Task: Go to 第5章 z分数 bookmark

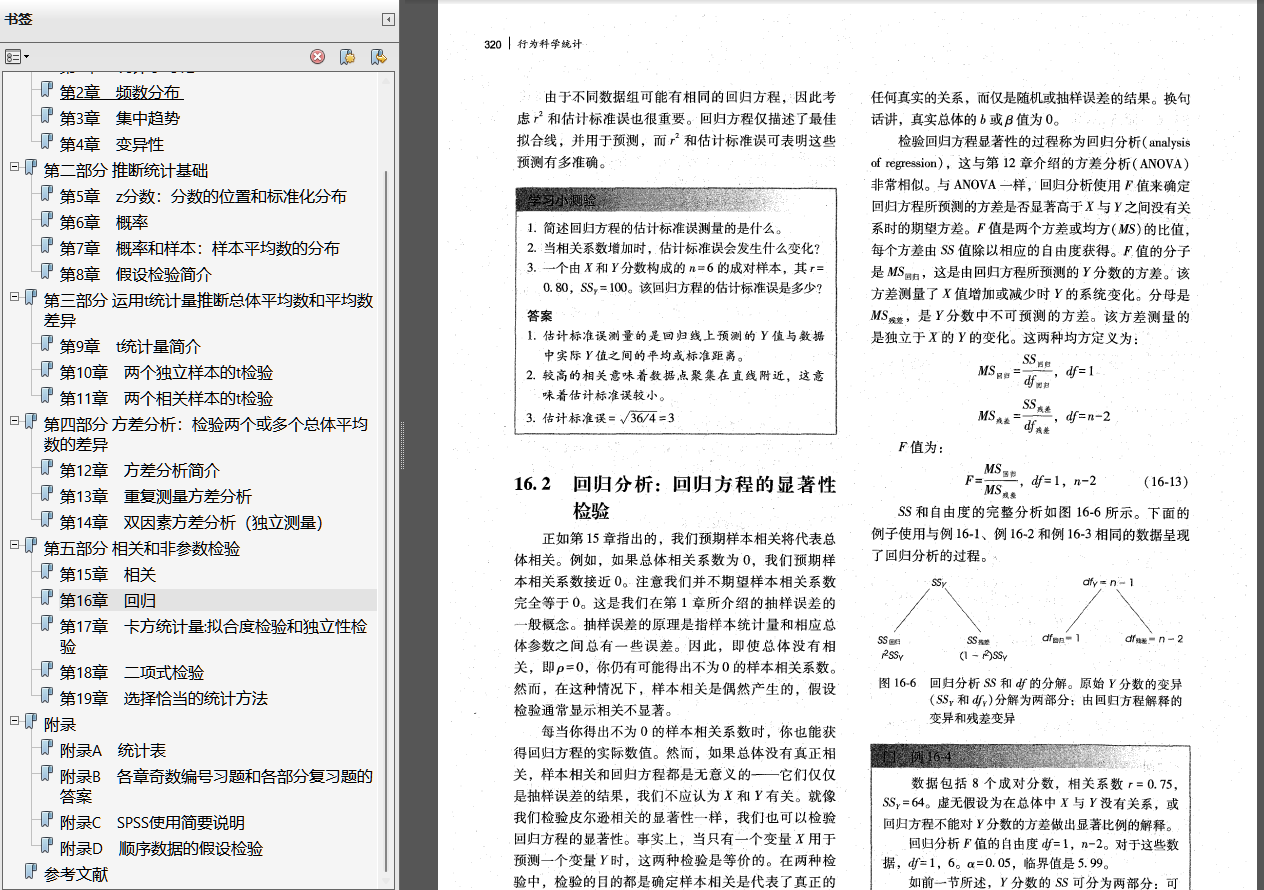Action: click(203, 196)
